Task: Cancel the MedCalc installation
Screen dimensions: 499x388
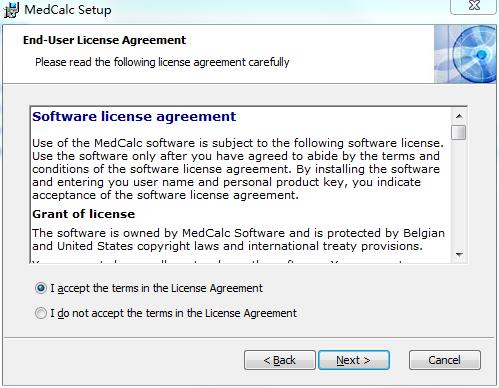Action: coord(445,360)
